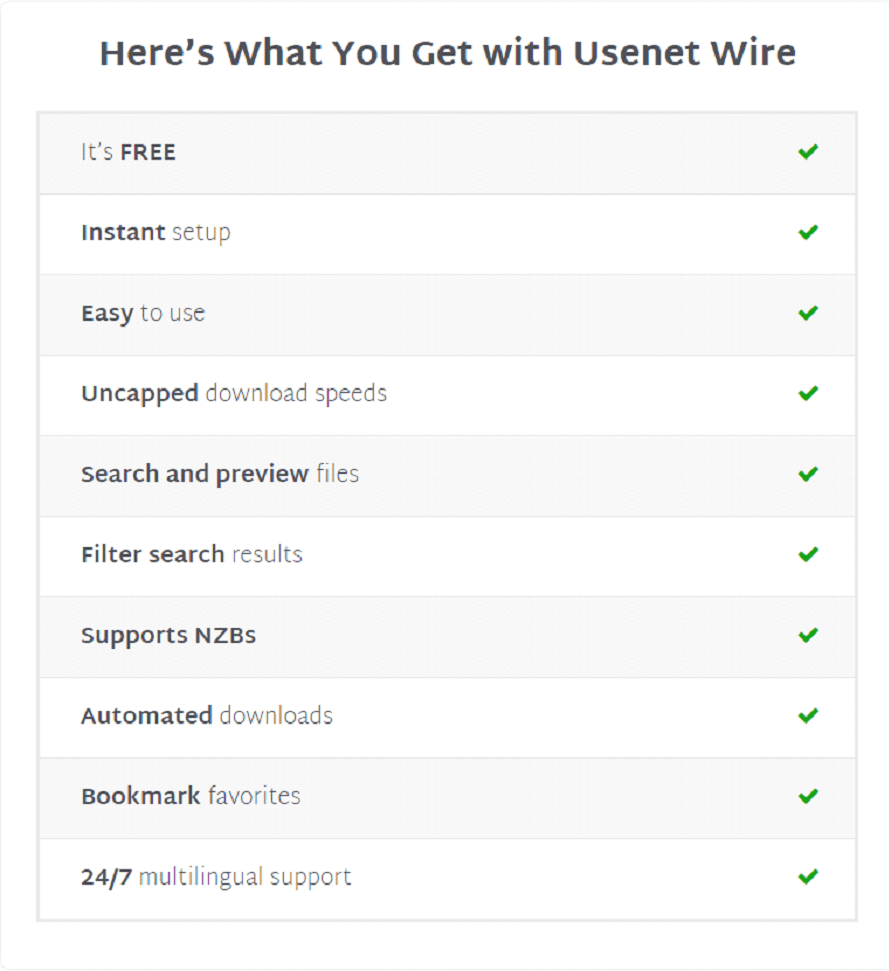
Task: Click the "Uncapped download speeds" text
Action: point(233,394)
